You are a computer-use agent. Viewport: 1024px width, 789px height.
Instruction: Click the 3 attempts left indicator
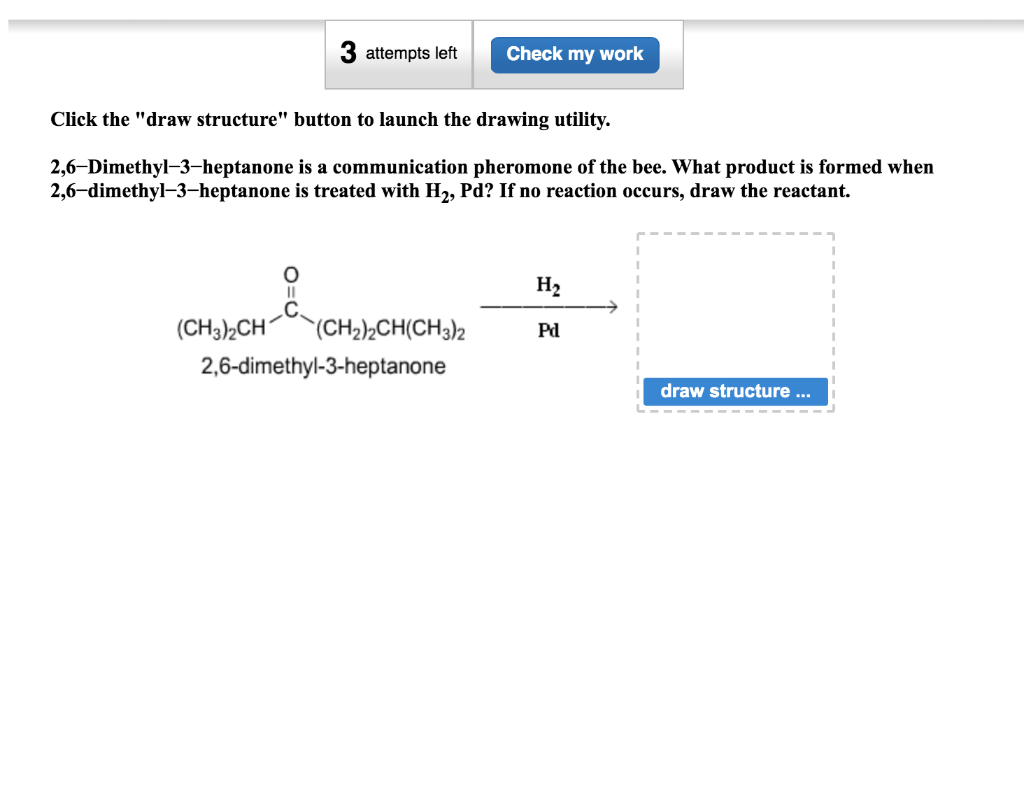point(398,53)
